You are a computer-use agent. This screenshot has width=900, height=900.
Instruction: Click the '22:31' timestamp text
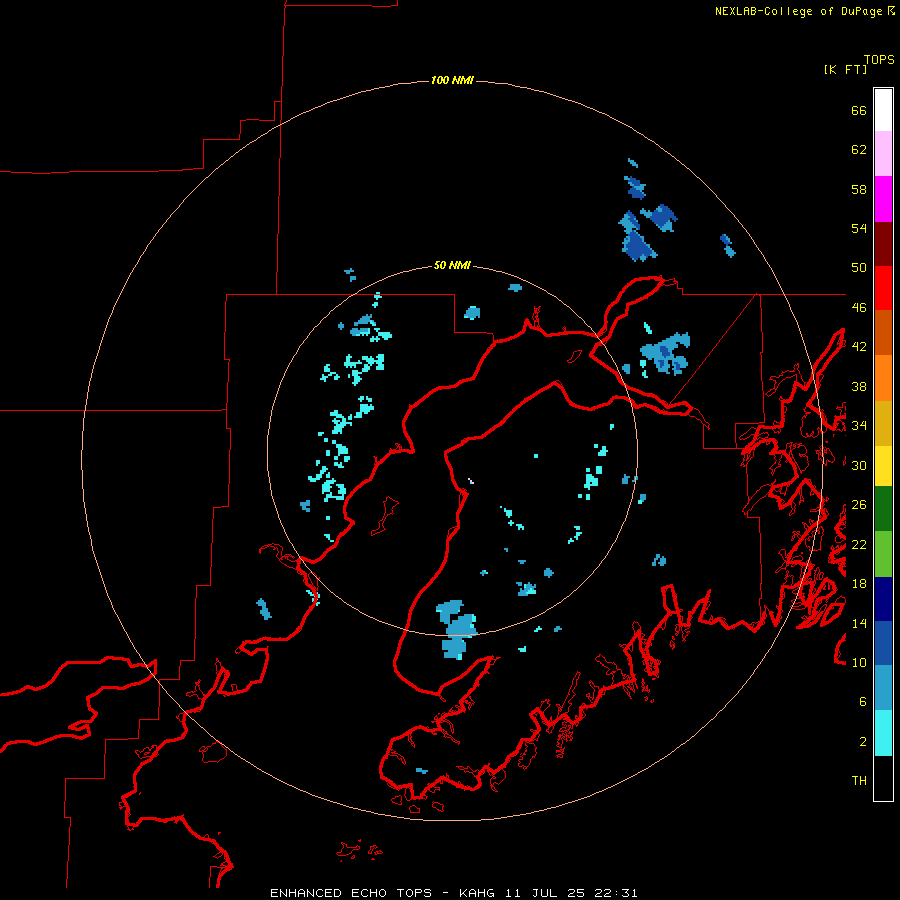(x=615, y=893)
